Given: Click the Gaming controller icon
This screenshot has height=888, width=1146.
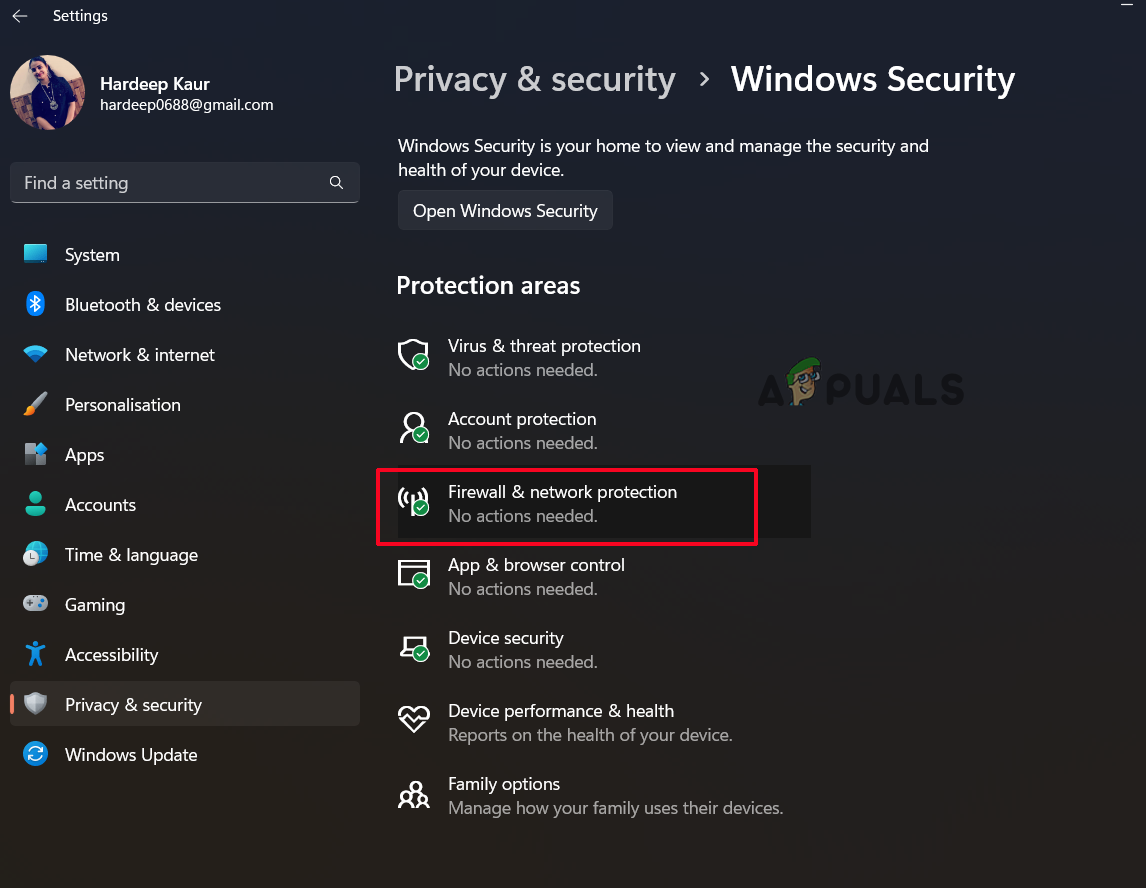Looking at the screenshot, I should coord(35,604).
